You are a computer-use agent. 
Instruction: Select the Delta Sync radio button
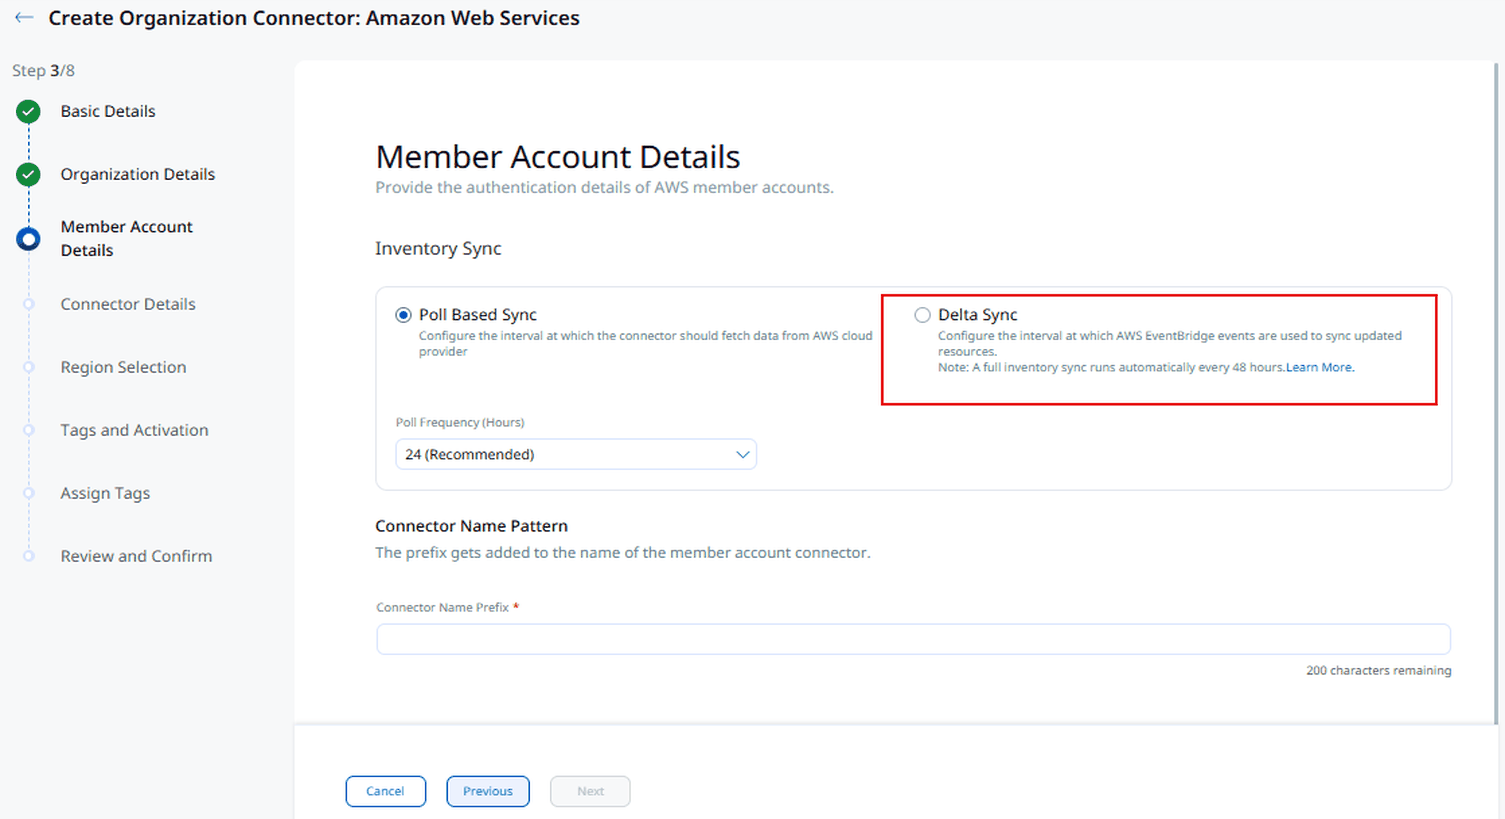[922, 315]
